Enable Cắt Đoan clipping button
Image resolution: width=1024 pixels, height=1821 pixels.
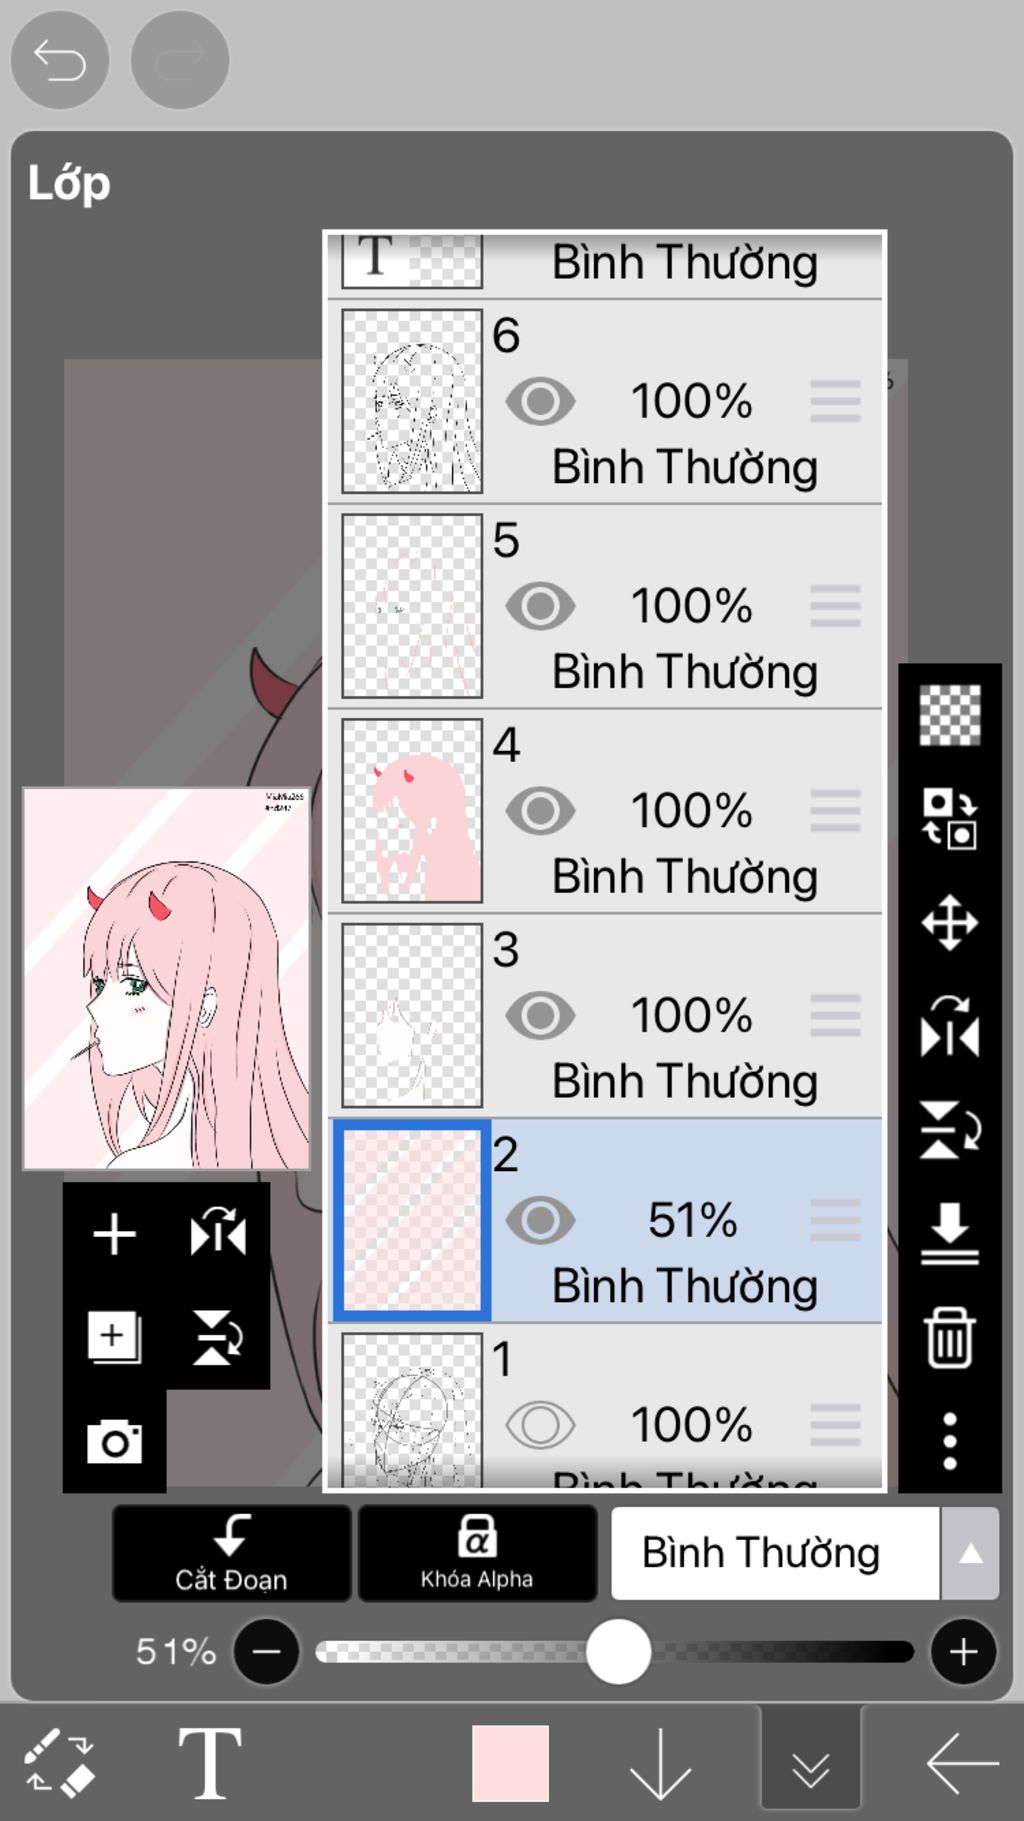point(231,1553)
